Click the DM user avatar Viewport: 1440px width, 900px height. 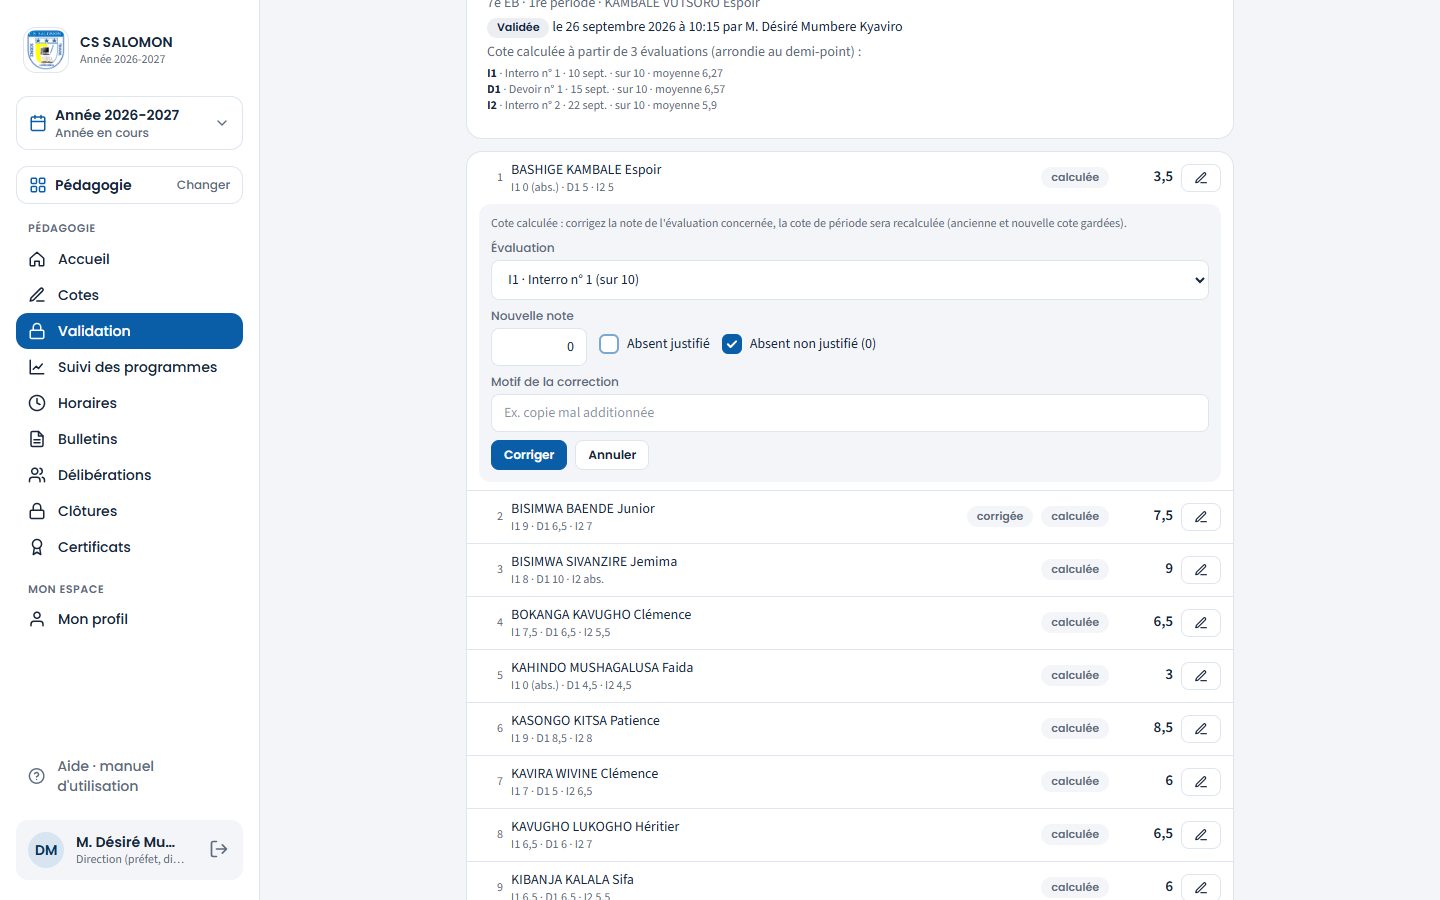(x=46, y=850)
